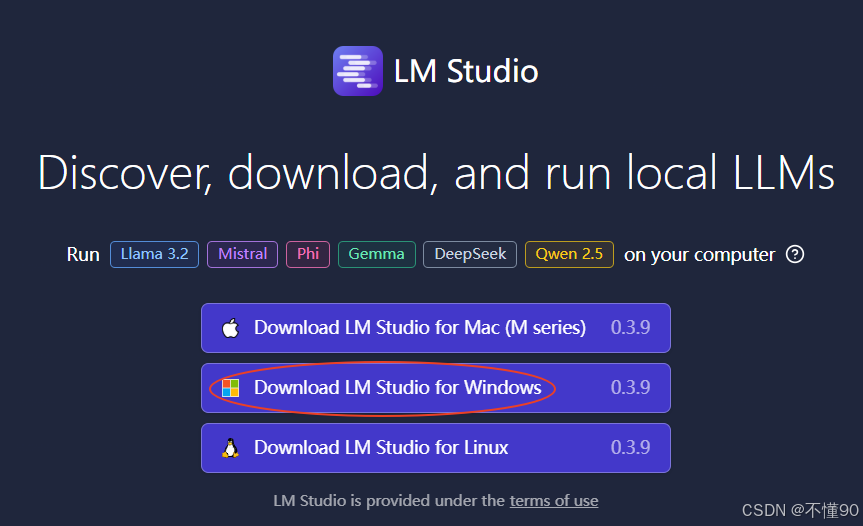Click the help question mark icon
The width and height of the screenshot is (863, 526).
tap(795, 254)
